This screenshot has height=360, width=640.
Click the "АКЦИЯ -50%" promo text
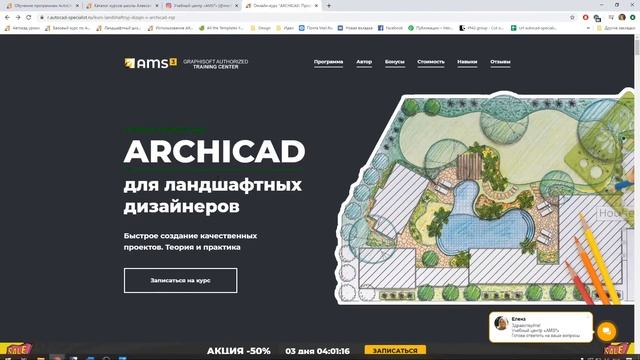(238, 351)
